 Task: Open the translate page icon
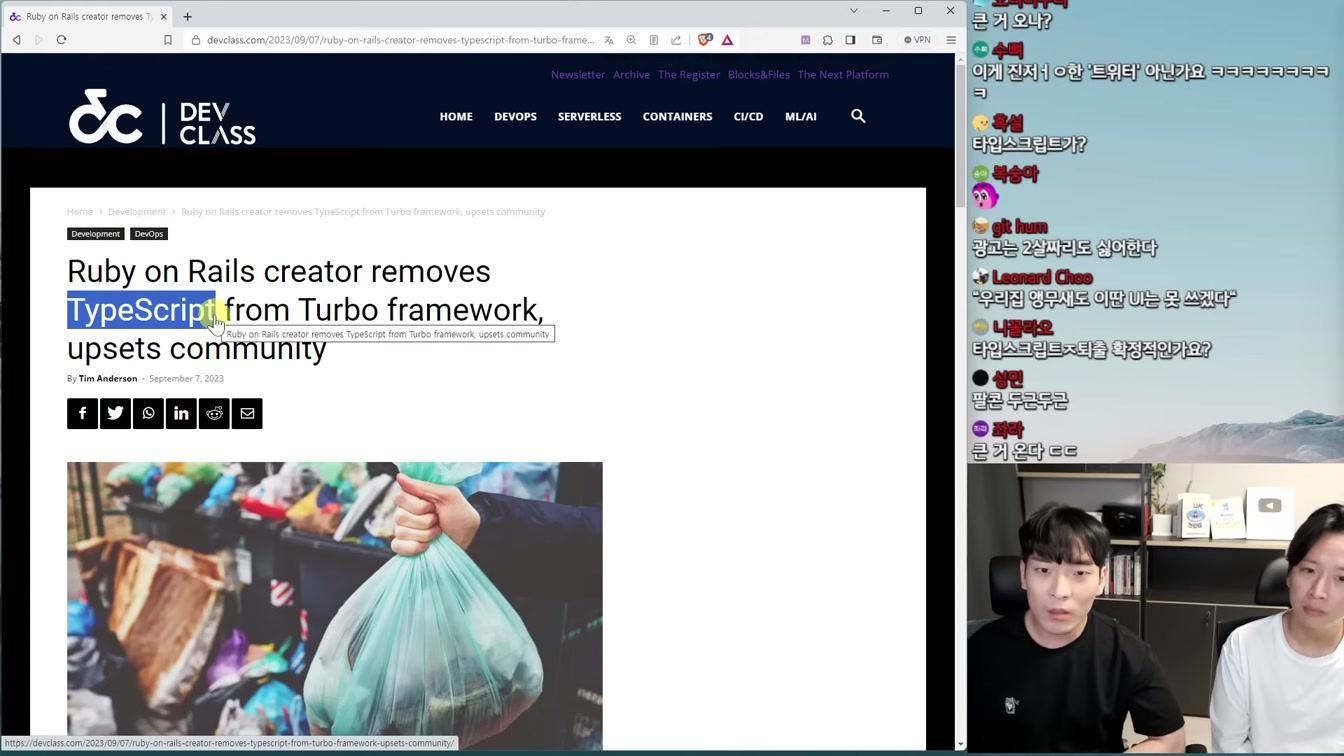click(609, 40)
